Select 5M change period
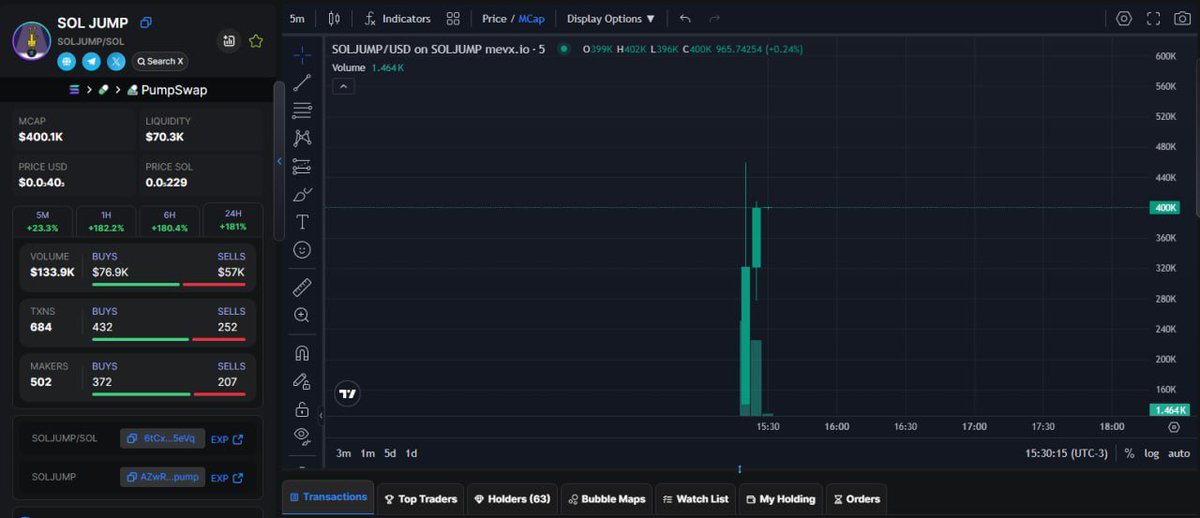 click(42, 221)
